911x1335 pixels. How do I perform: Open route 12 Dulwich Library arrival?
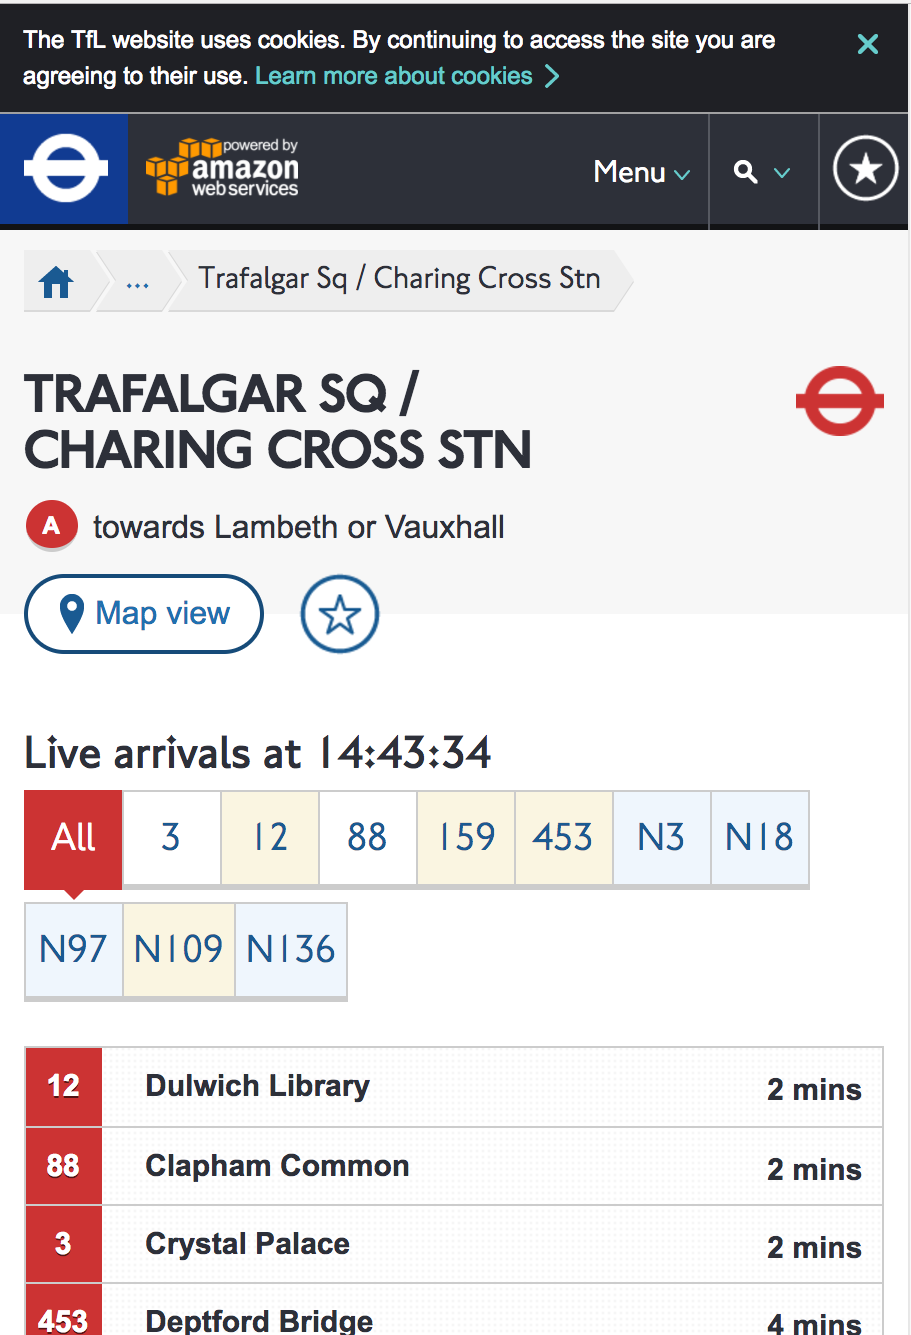point(454,1087)
